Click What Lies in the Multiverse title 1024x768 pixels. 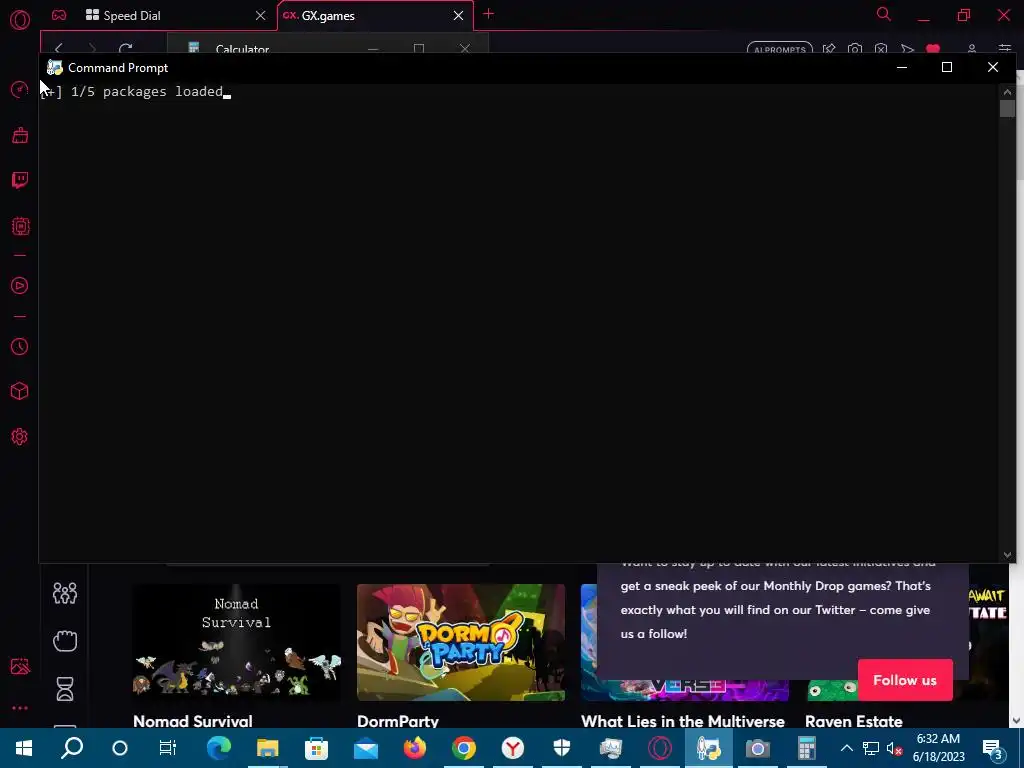682,721
